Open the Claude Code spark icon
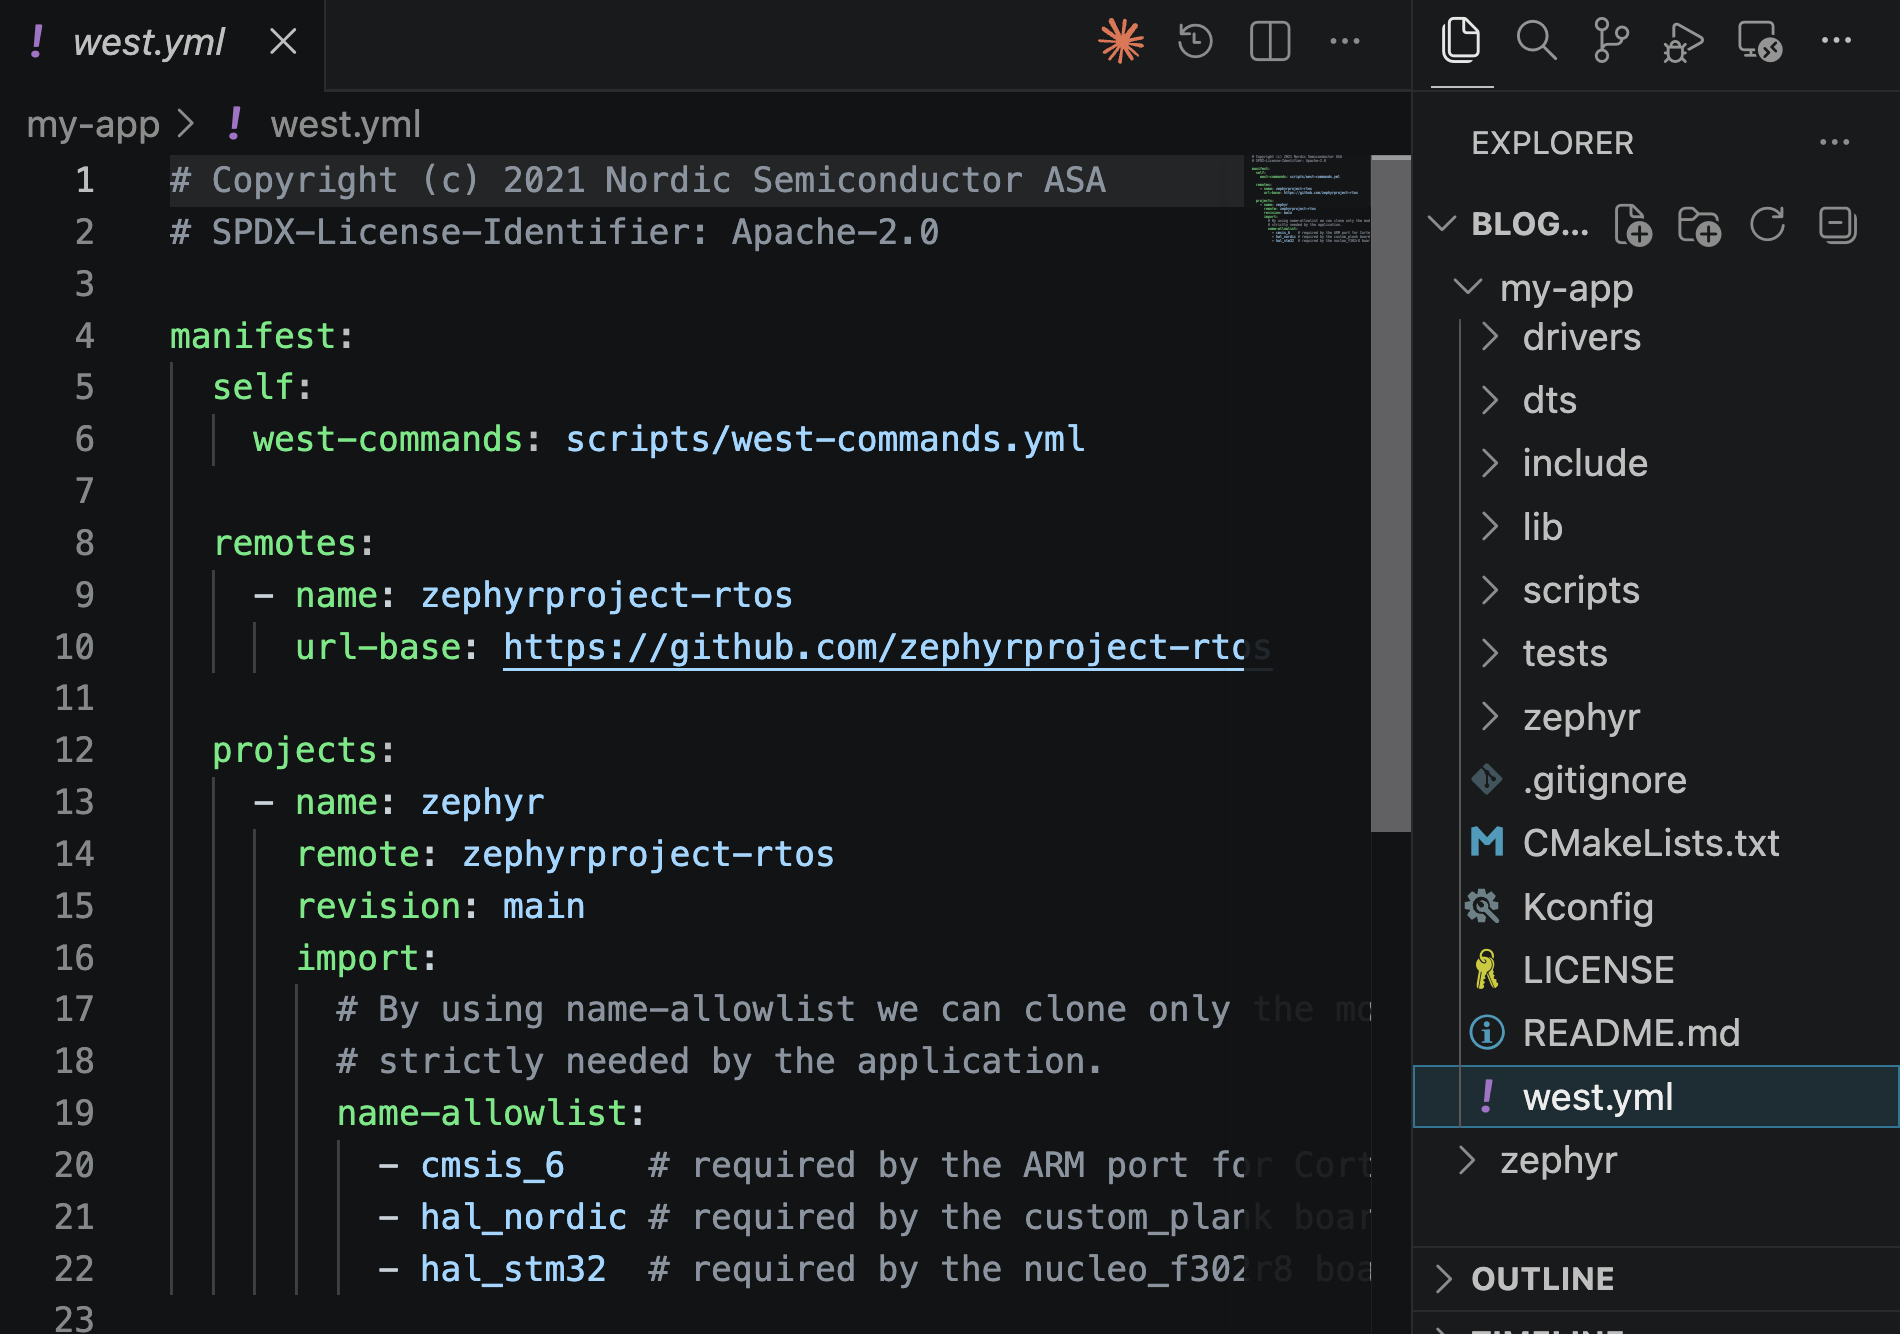The image size is (1900, 1334). point(1121,41)
